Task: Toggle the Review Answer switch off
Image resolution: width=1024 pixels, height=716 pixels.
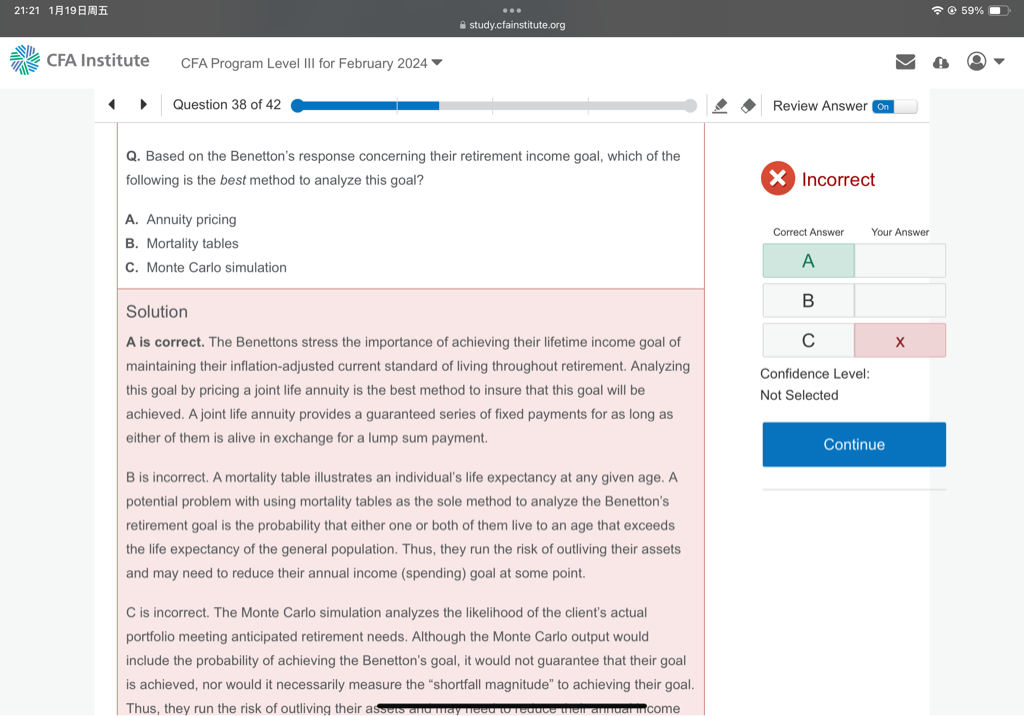Action: 894,106
